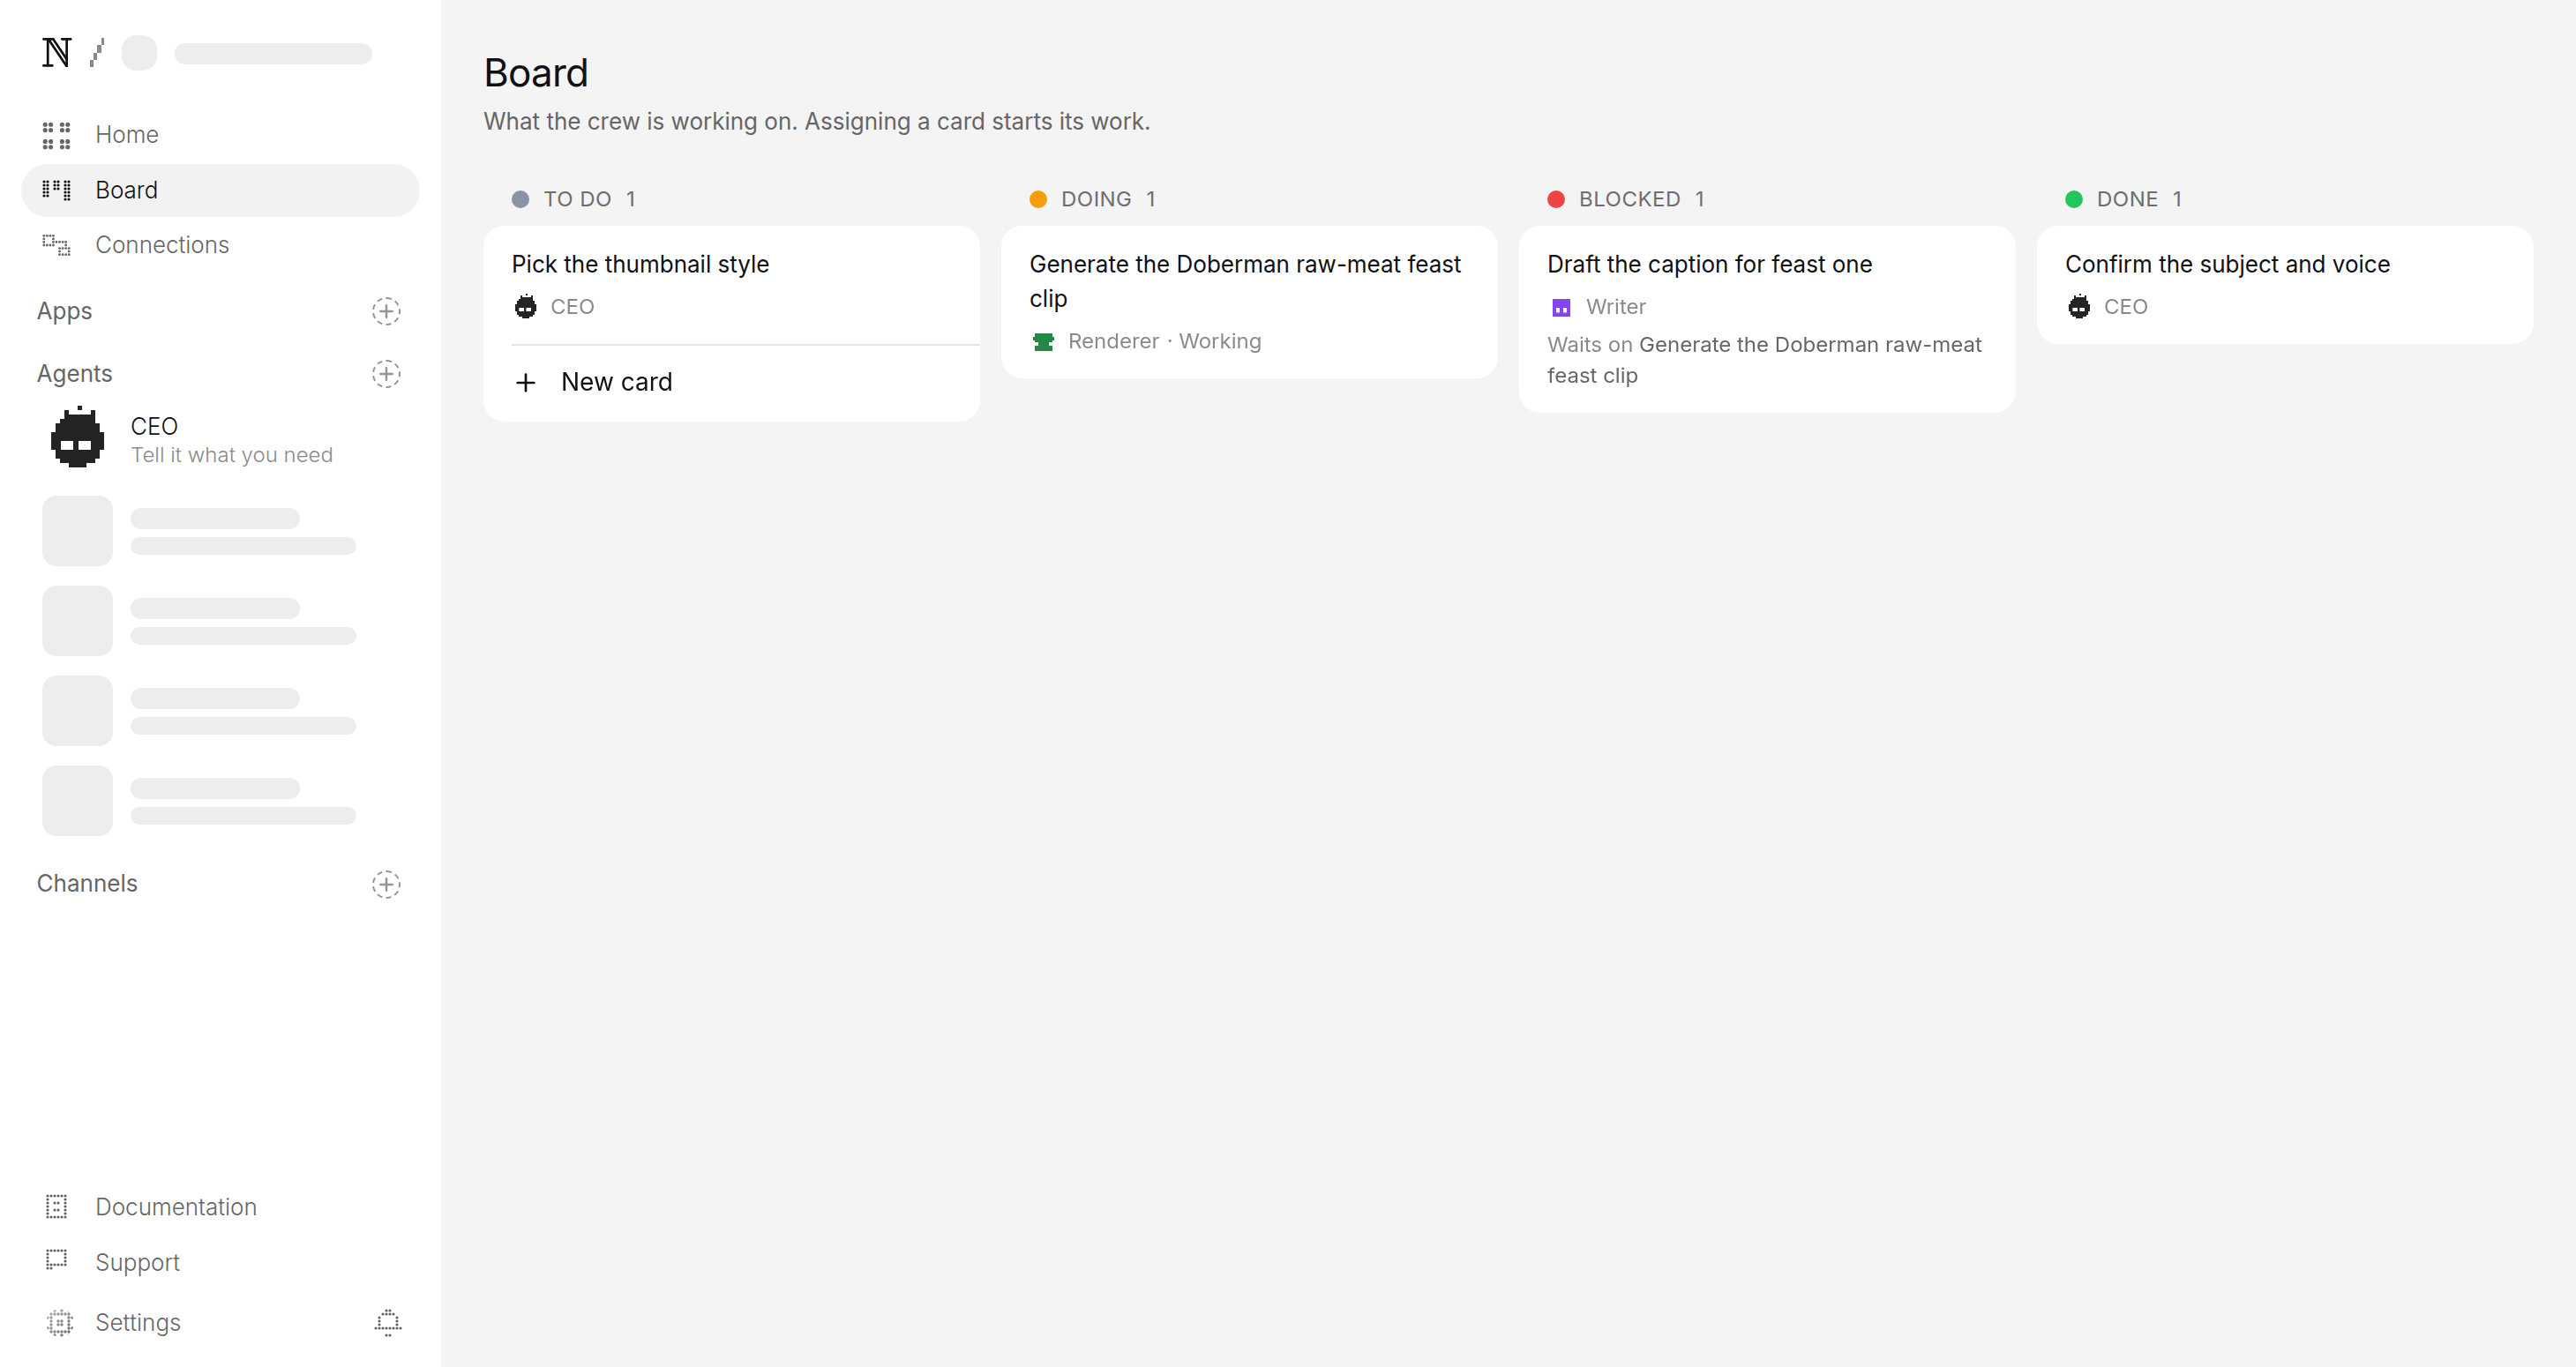The width and height of the screenshot is (2576, 1367).
Task: Click the Writer avatar on the caption card
Action: (1561, 308)
